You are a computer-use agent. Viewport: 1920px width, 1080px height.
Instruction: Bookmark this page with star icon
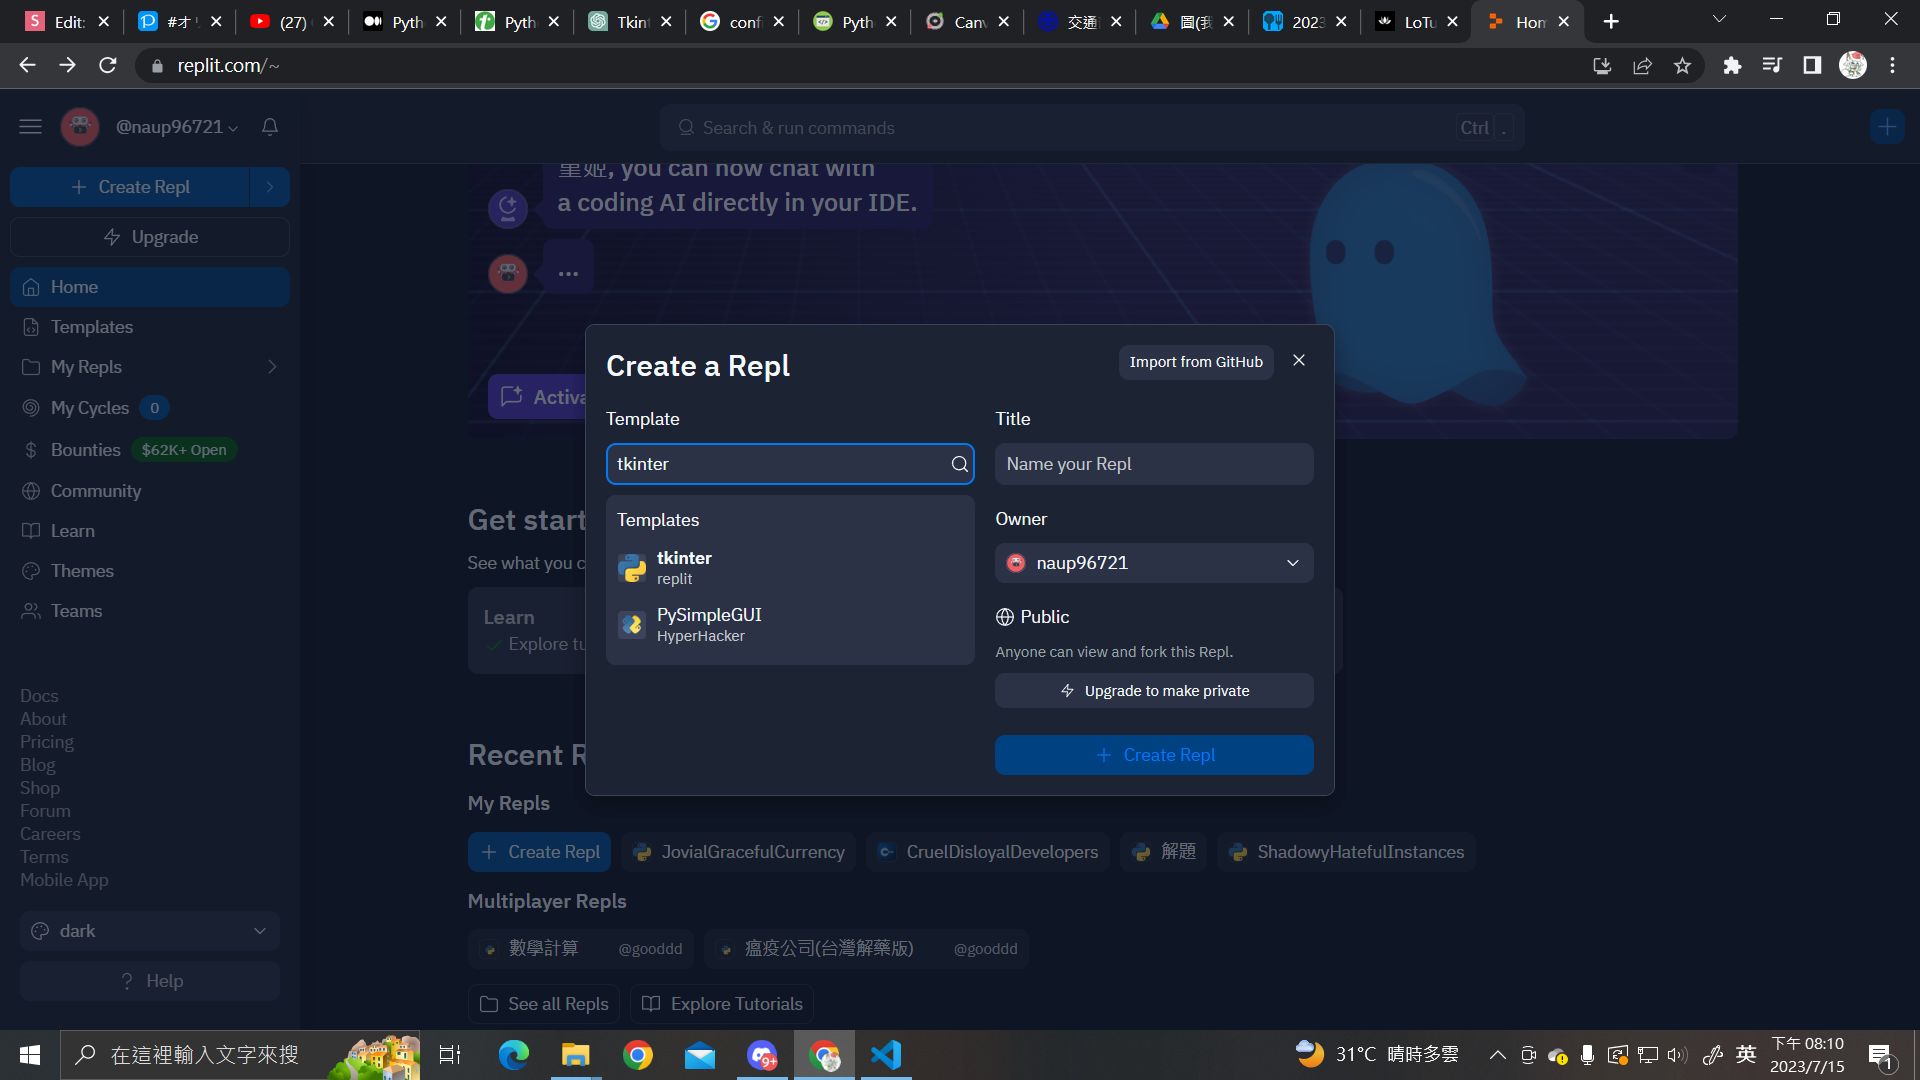[x=1682, y=66]
